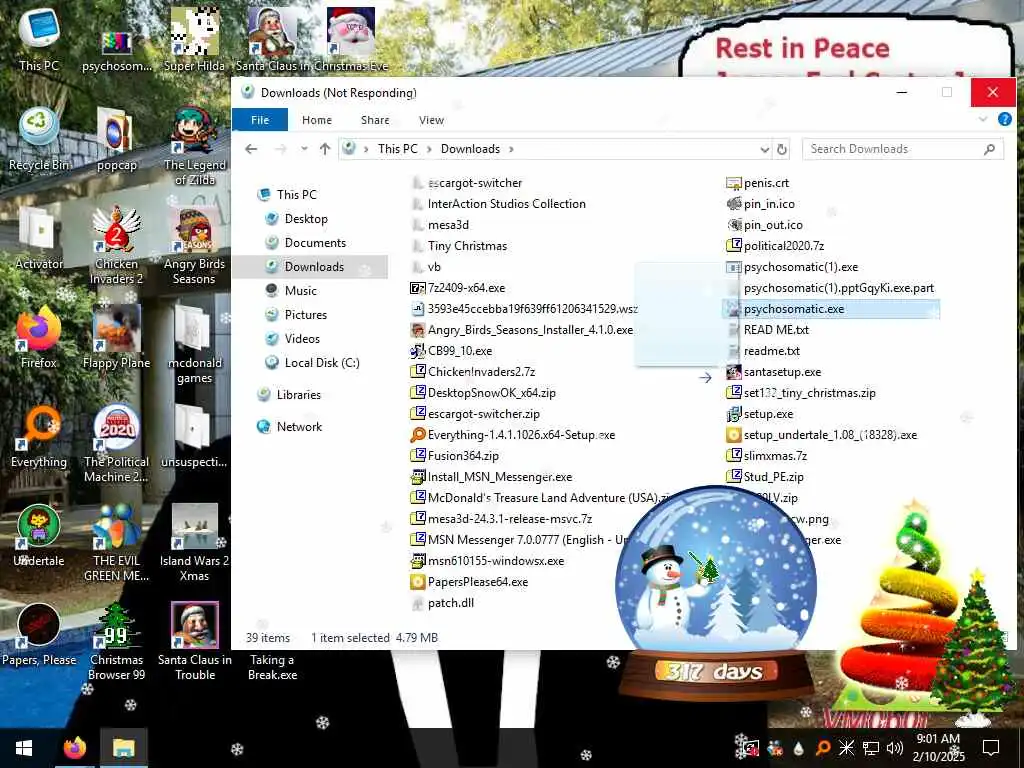This screenshot has width=1024, height=768.
Task: Open the View ribbon tab
Action: coord(431,120)
